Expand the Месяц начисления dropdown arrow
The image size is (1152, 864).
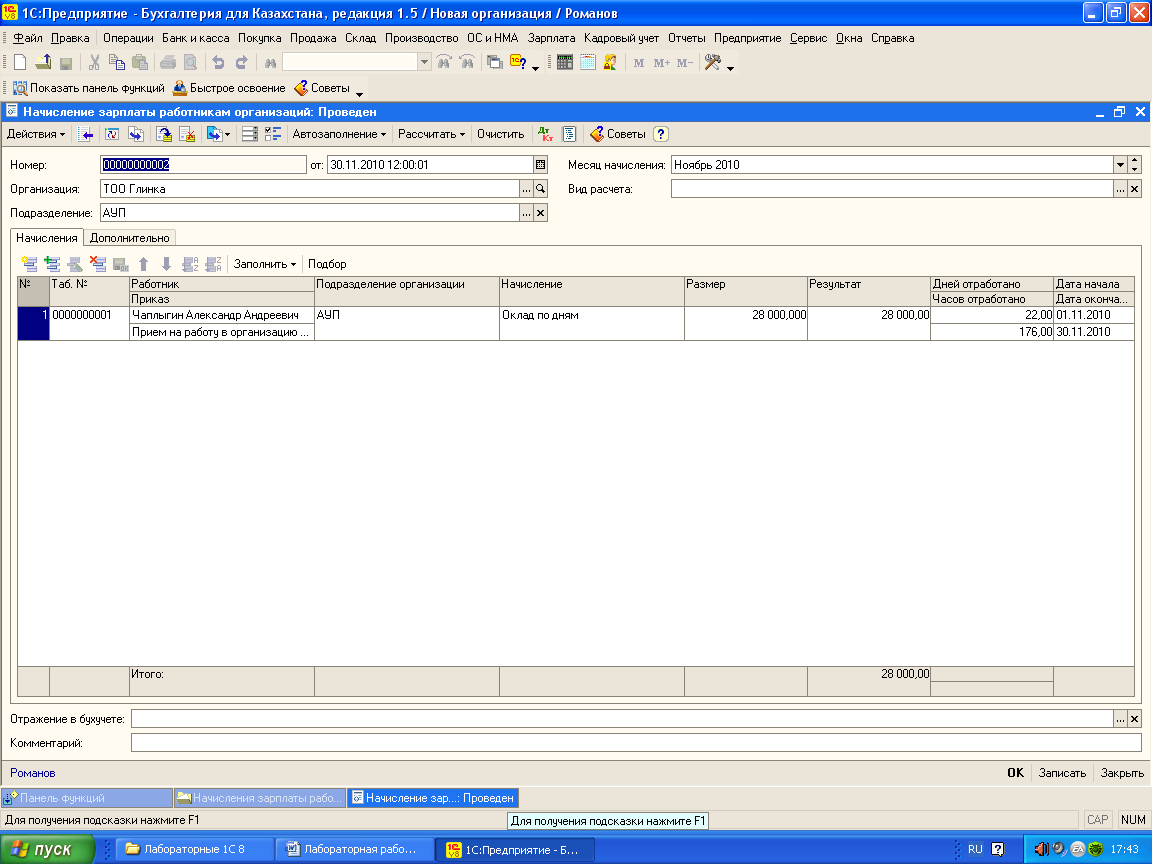tap(1120, 165)
